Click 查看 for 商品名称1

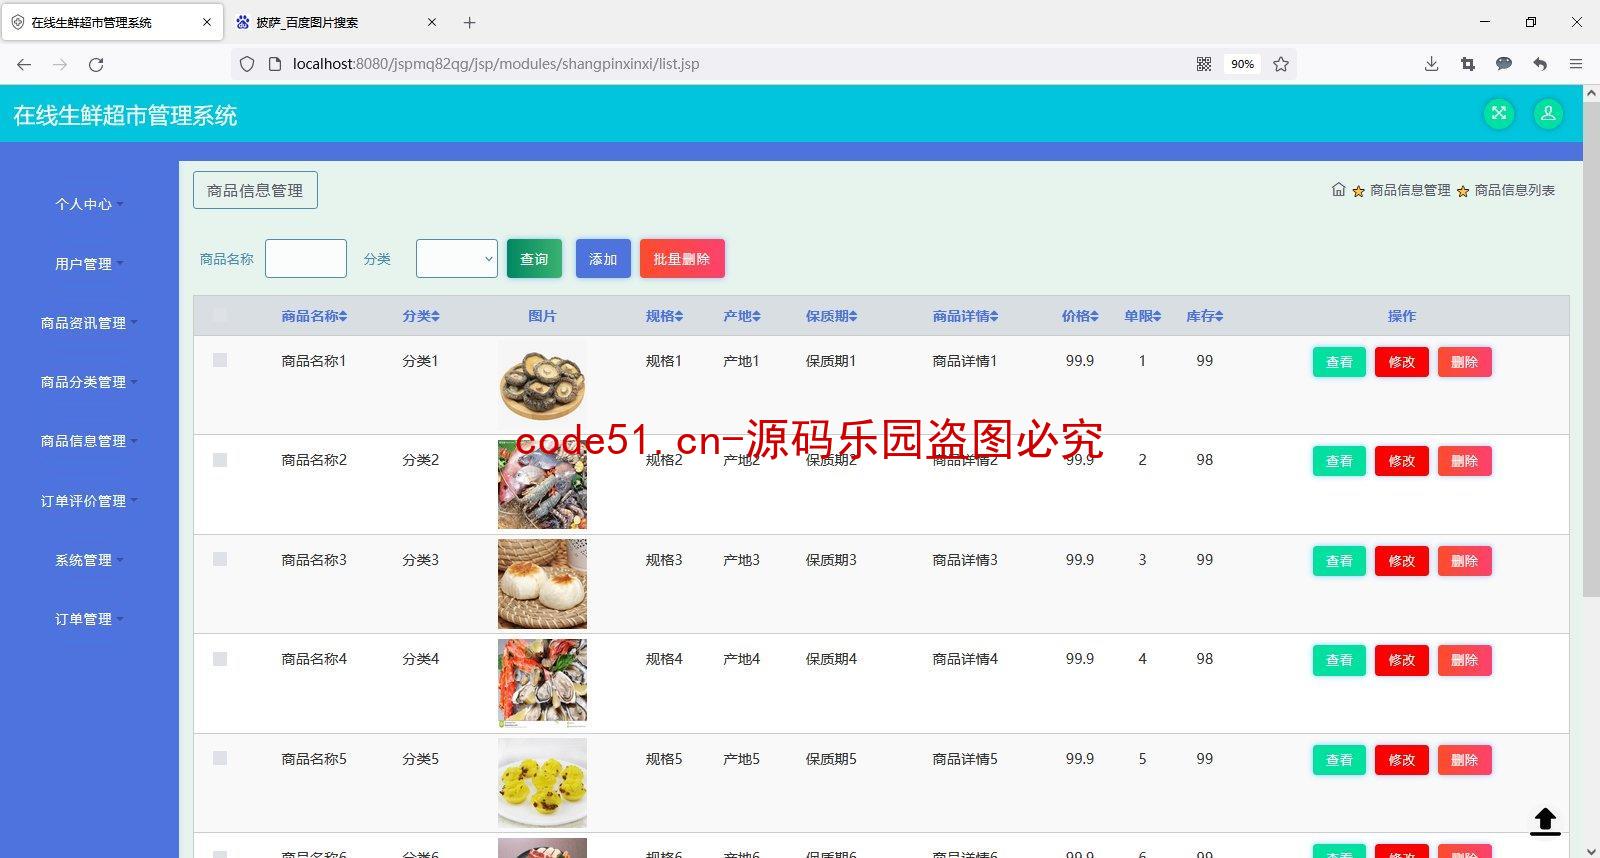point(1339,362)
